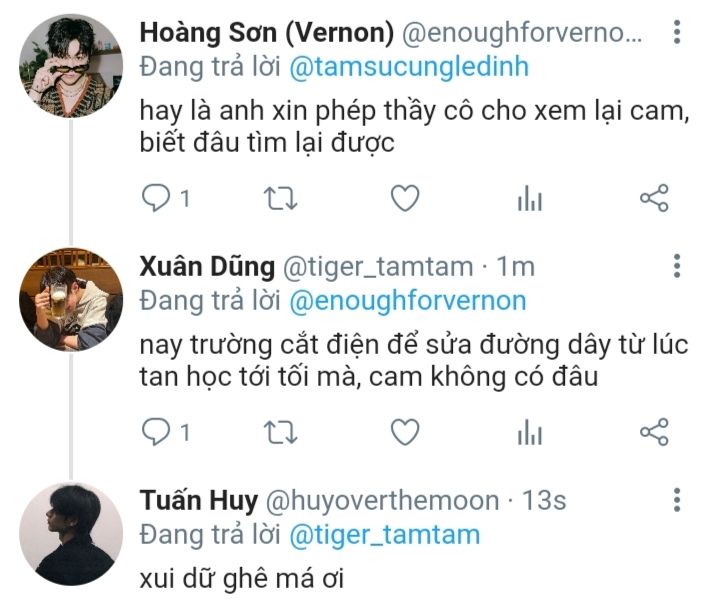Retweet Hoàng Sơn's tweet
The image size is (719, 611).
[280, 199]
